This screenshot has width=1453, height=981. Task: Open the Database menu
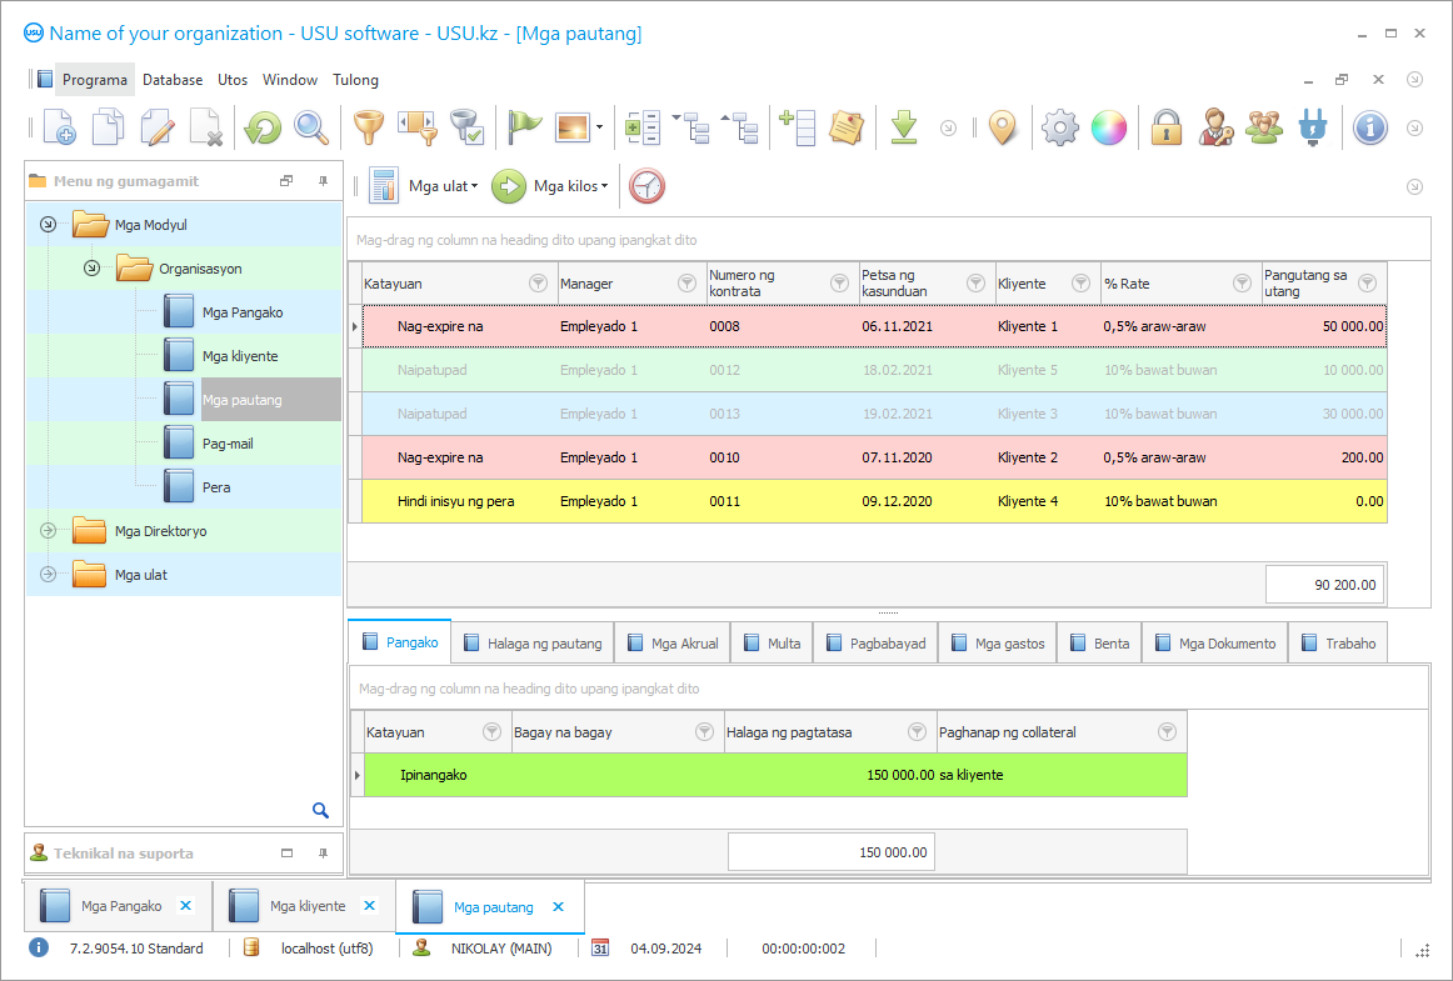pyautogui.click(x=172, y=80)
